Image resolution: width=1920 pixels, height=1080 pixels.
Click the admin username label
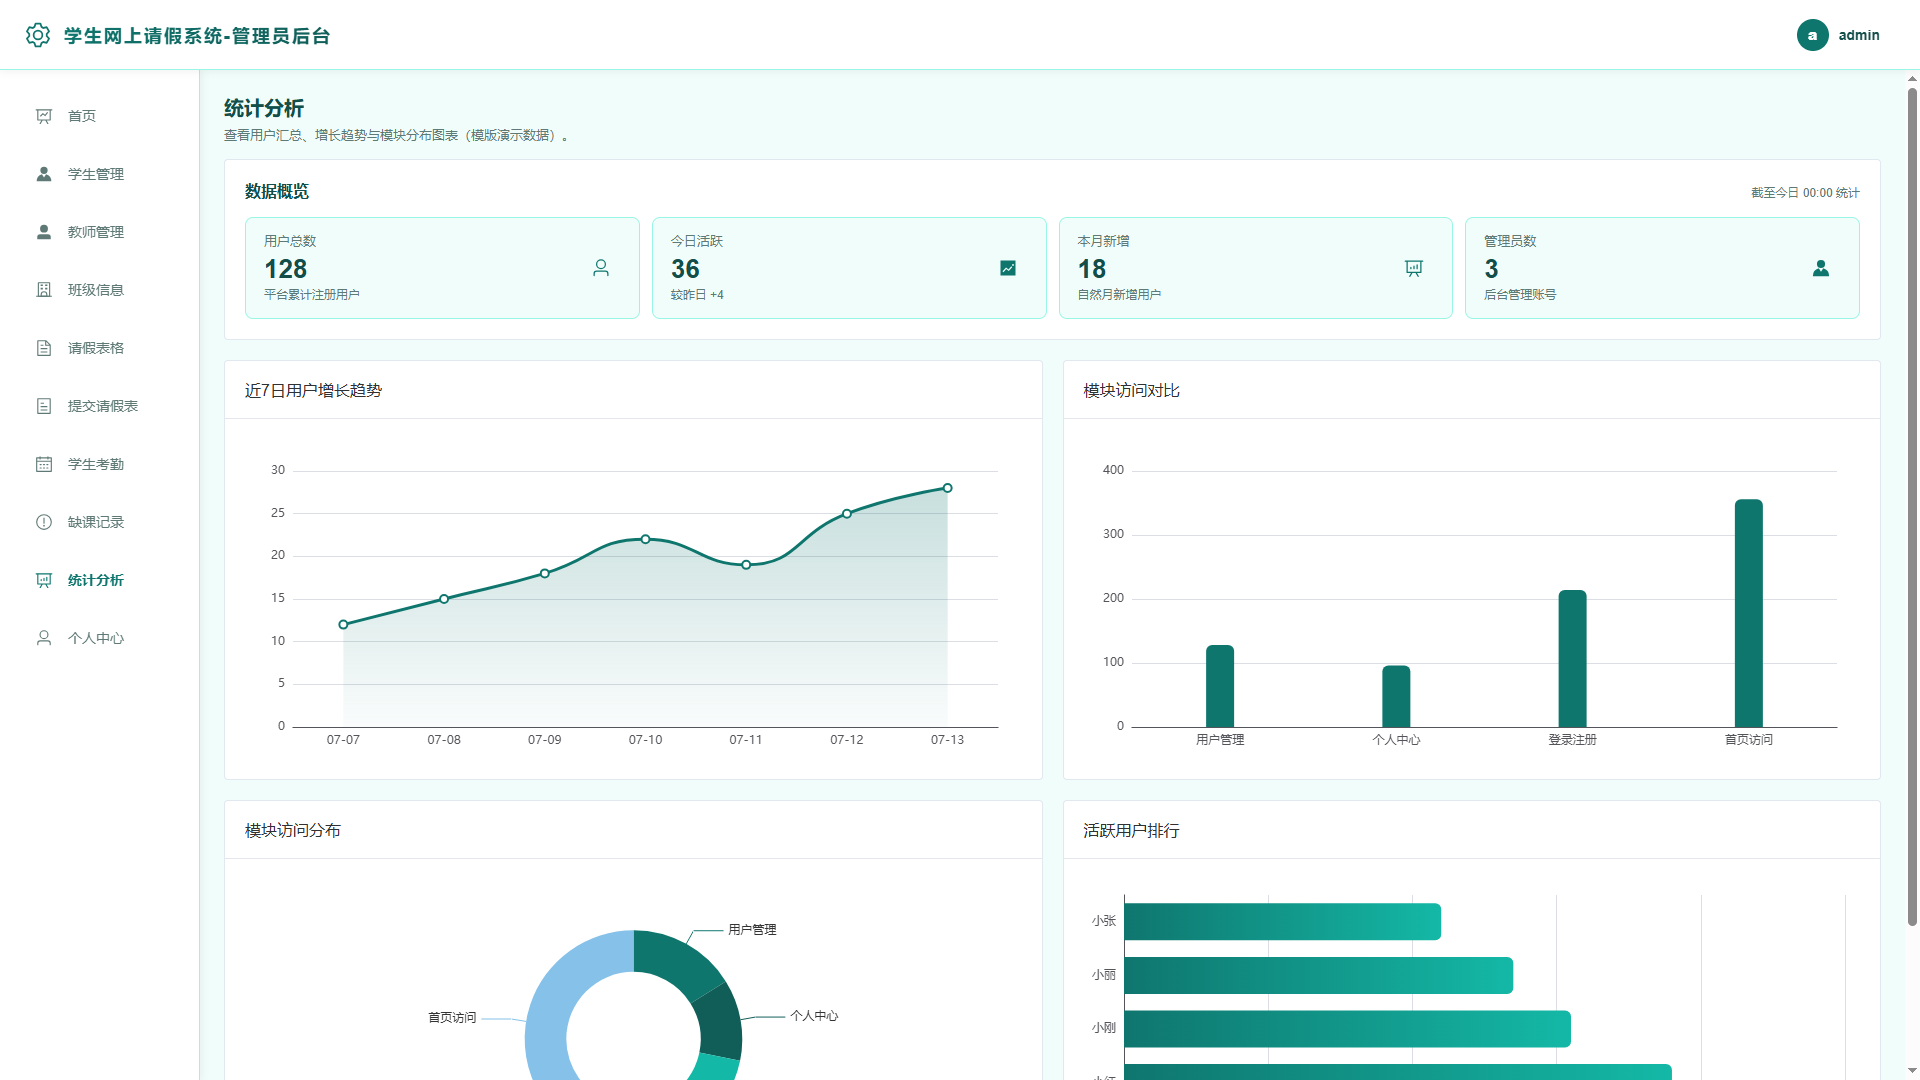(1859, 35)
